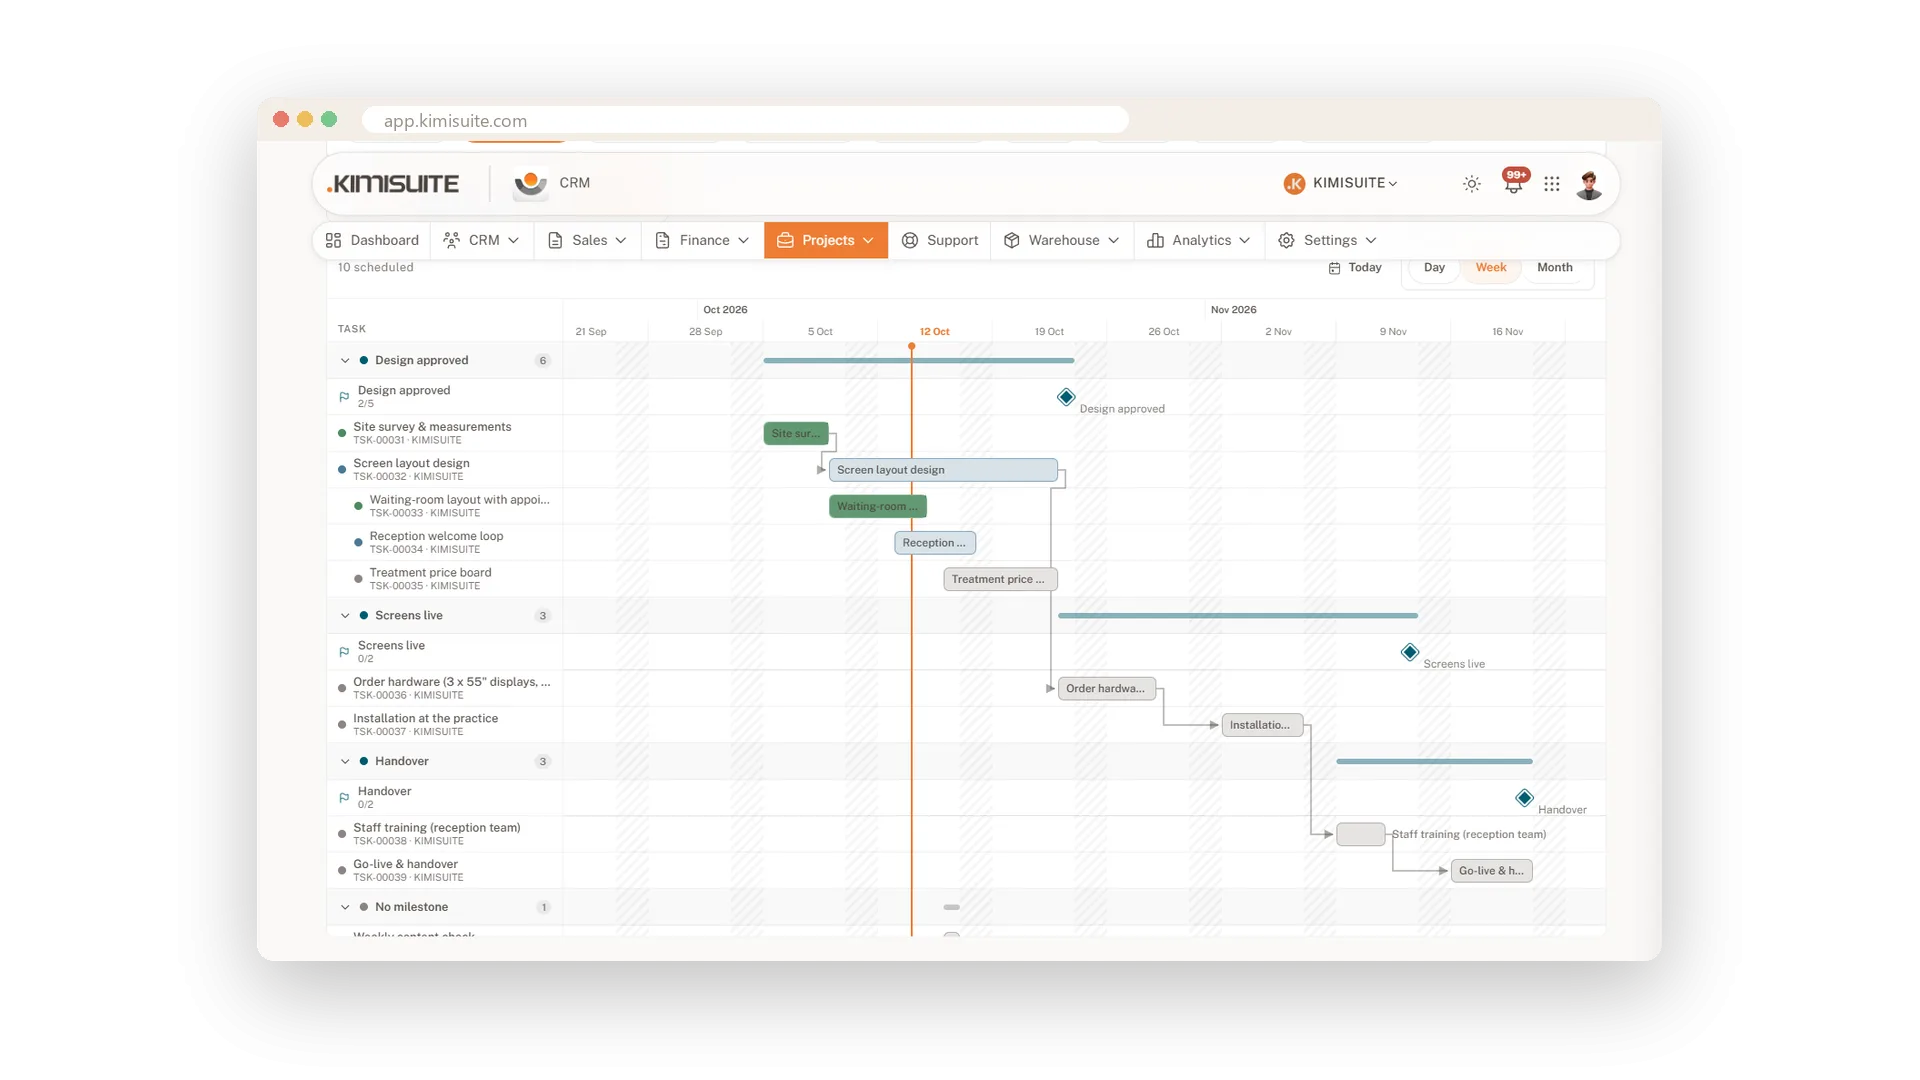Image resolution: width=1920 pixels, height=1080 pixels.
Task: Open the apps grid launcher icon
Action: tap(1551, 184)
